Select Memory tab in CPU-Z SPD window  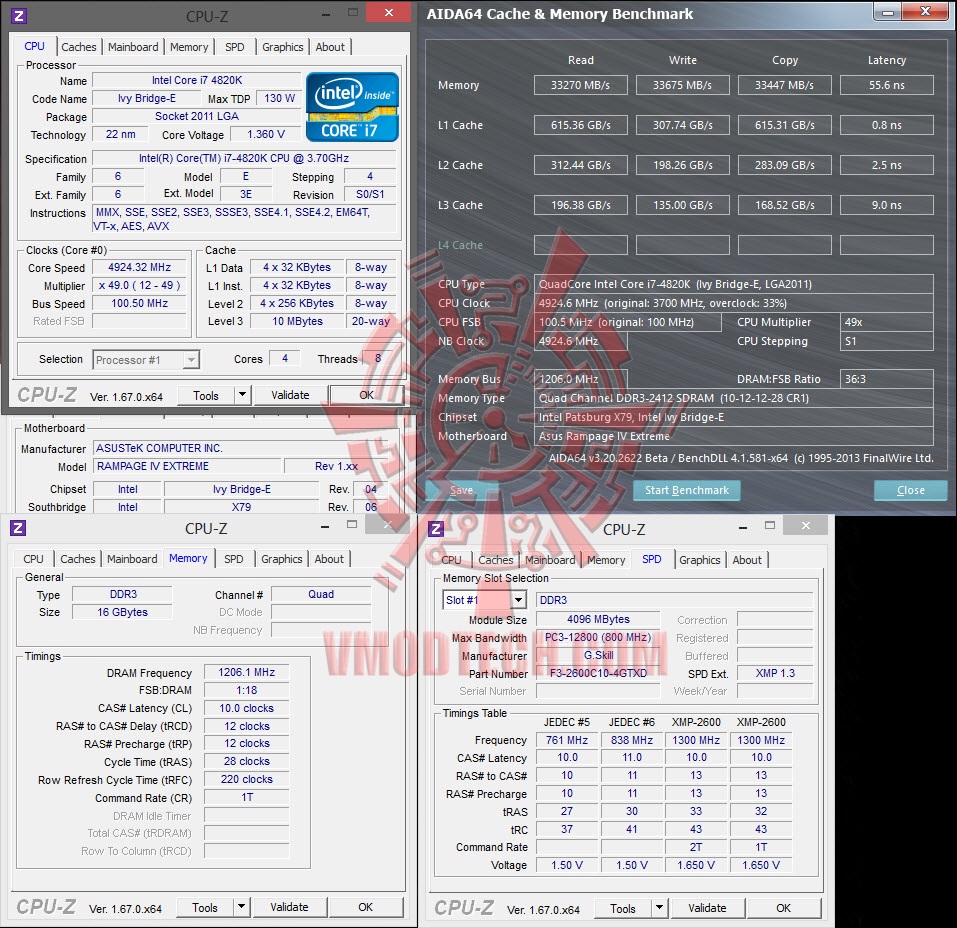coord(606,560)
